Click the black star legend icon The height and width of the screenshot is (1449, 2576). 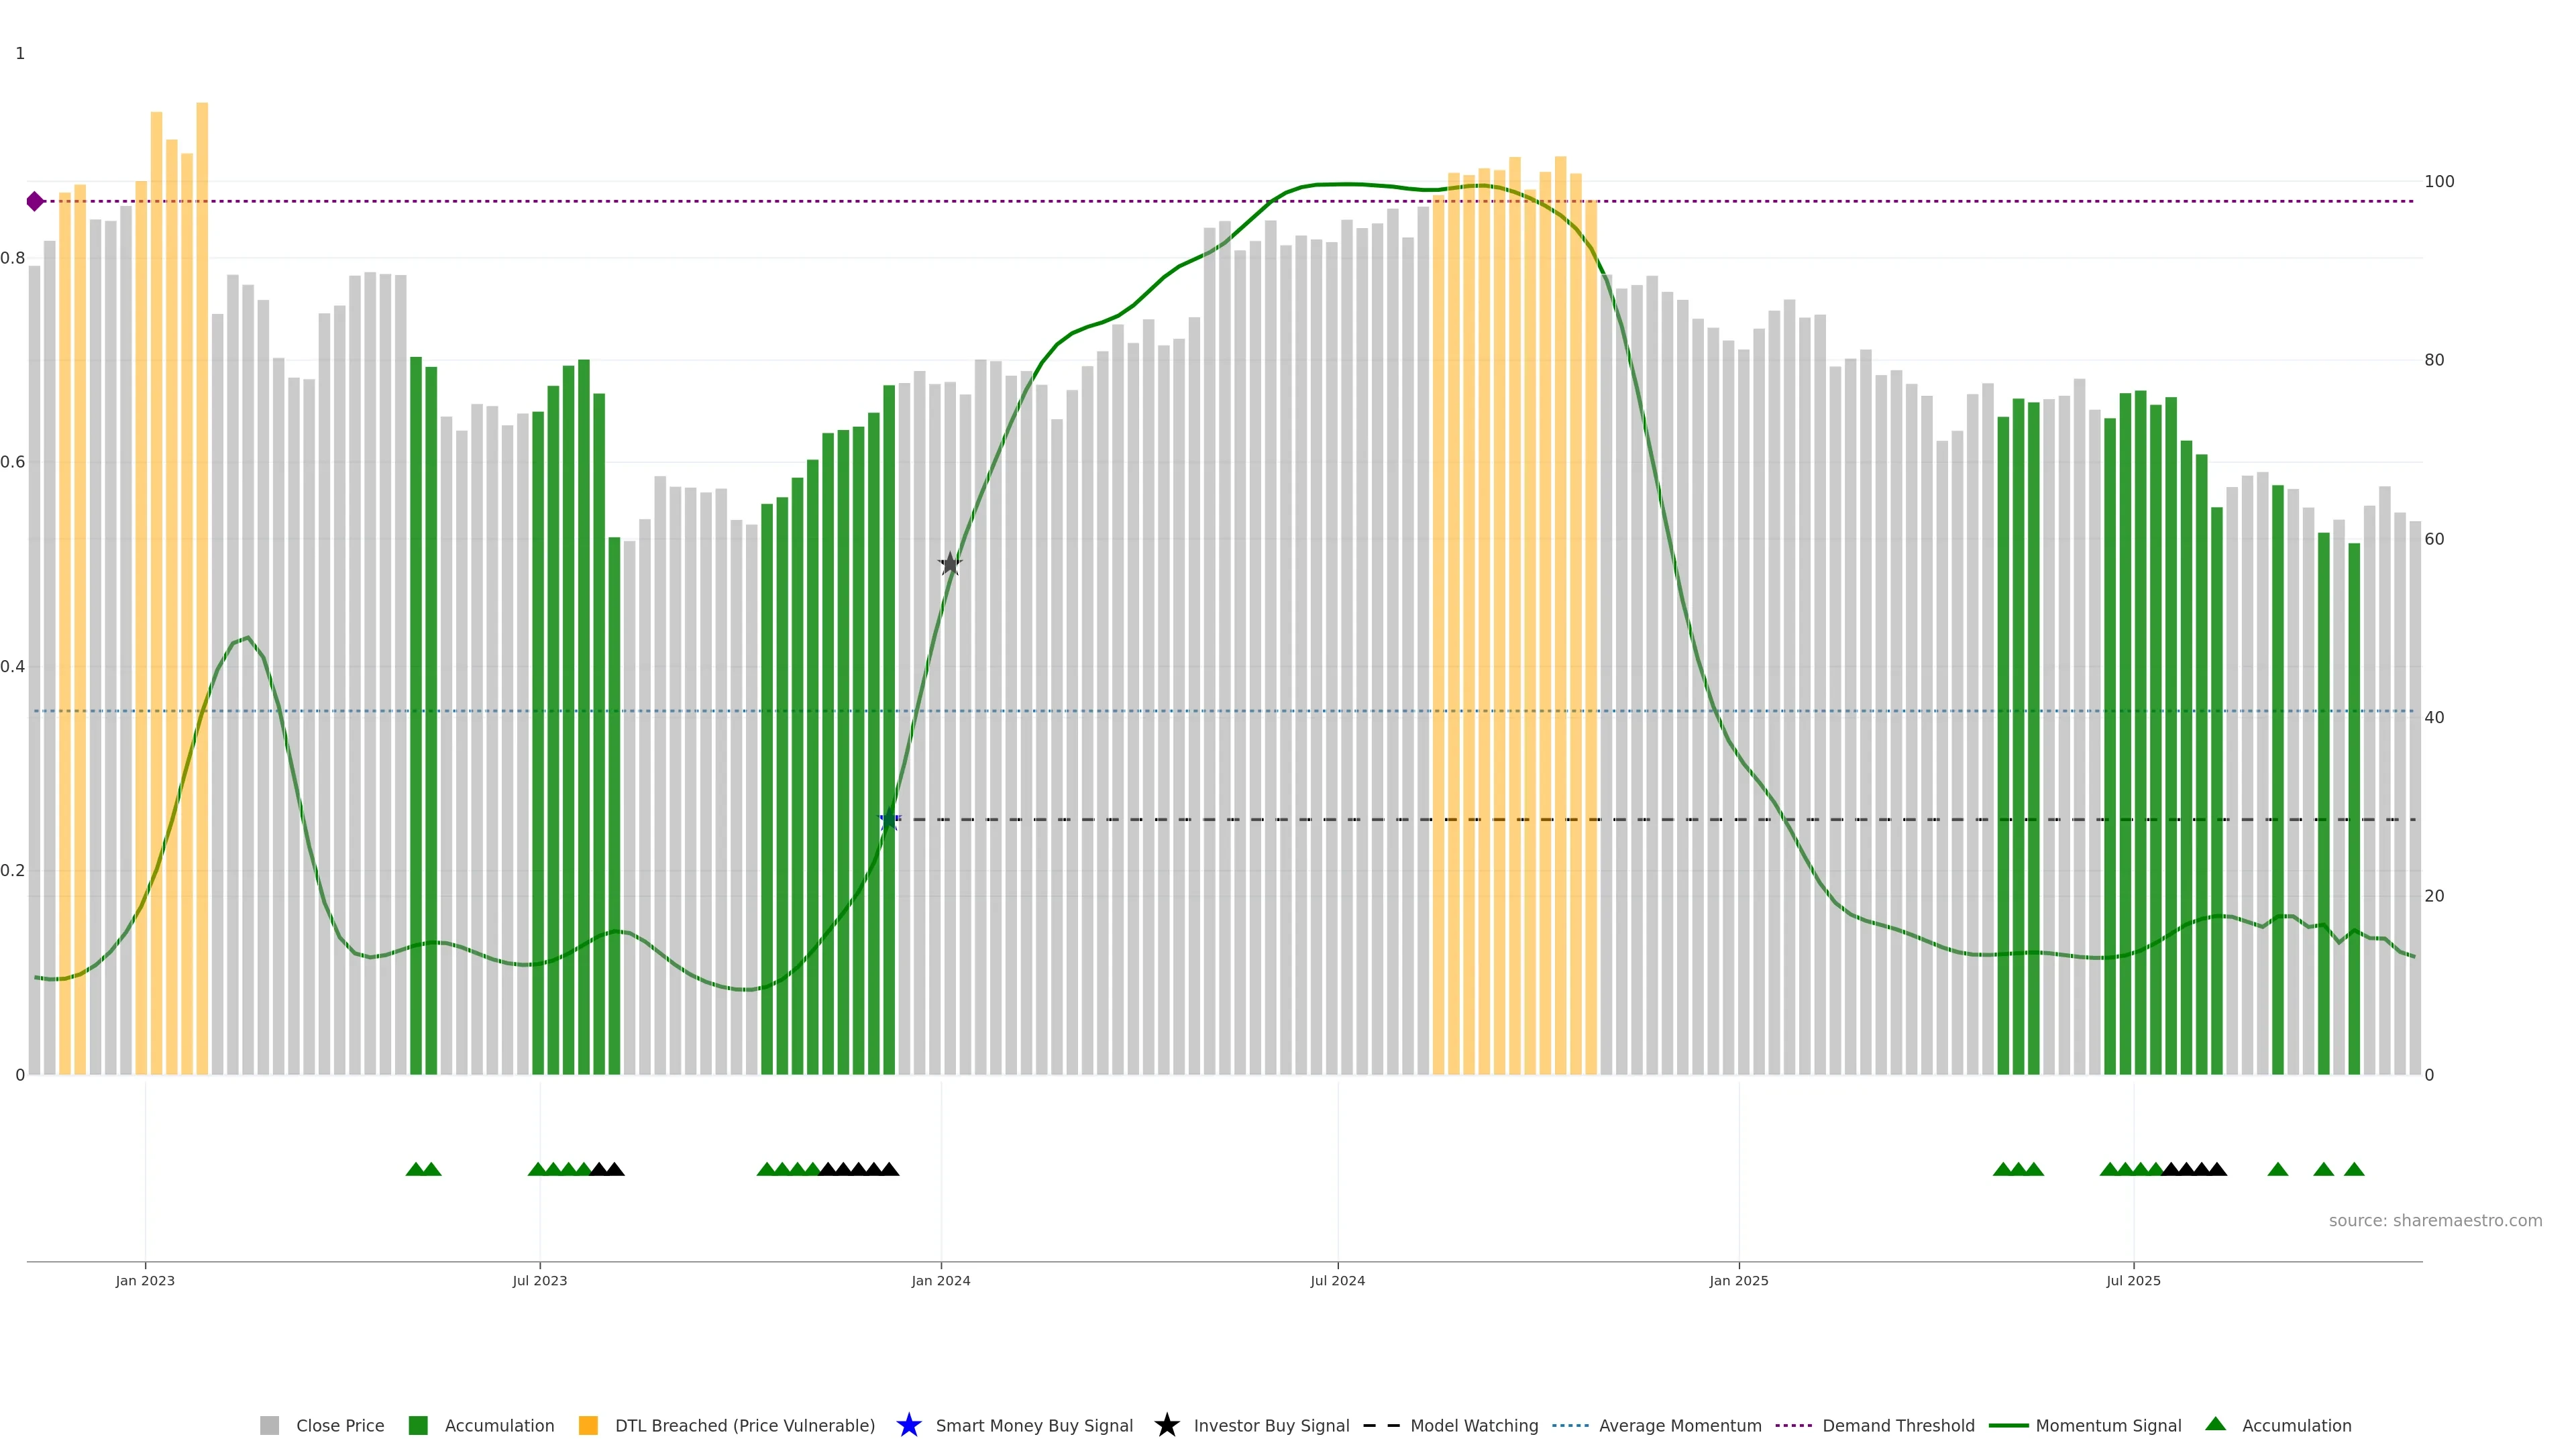[1166, 1425]
